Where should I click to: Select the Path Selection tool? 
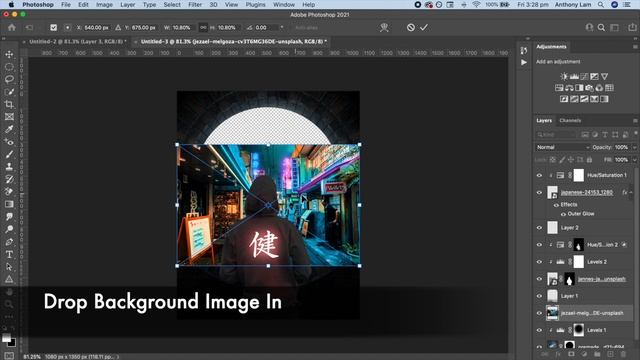point(9,267)
